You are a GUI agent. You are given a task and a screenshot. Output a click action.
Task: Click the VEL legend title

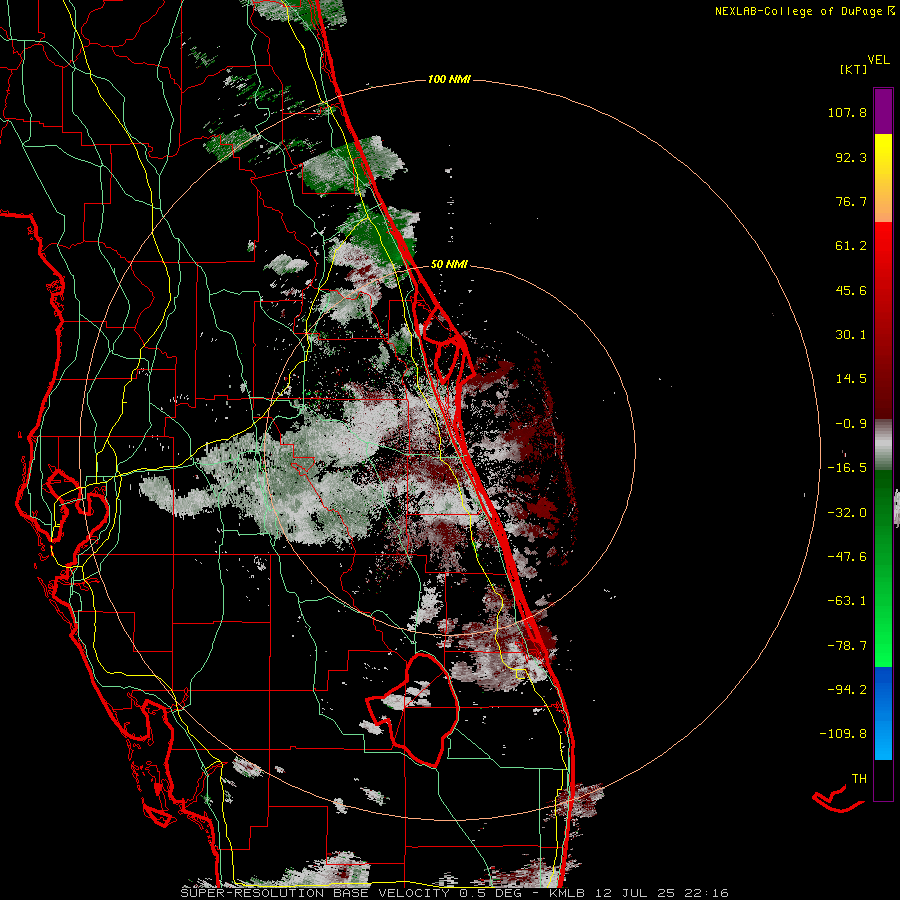(x=878, y=60)
